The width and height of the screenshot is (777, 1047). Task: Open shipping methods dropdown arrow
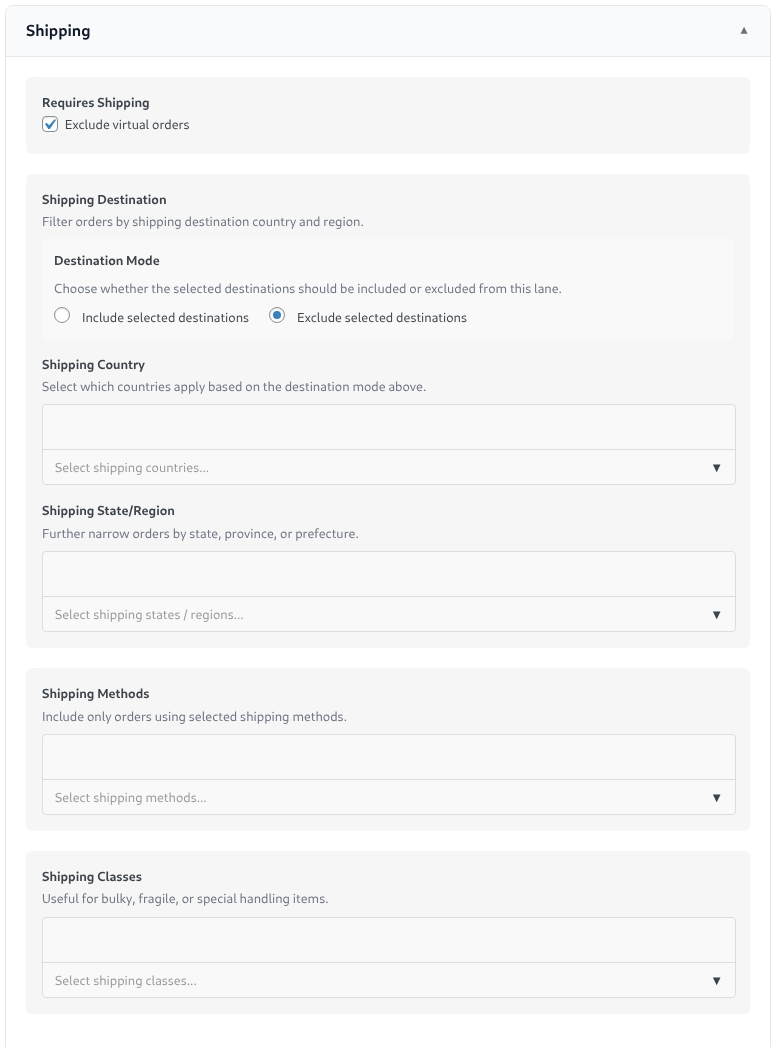pos(716,798)
